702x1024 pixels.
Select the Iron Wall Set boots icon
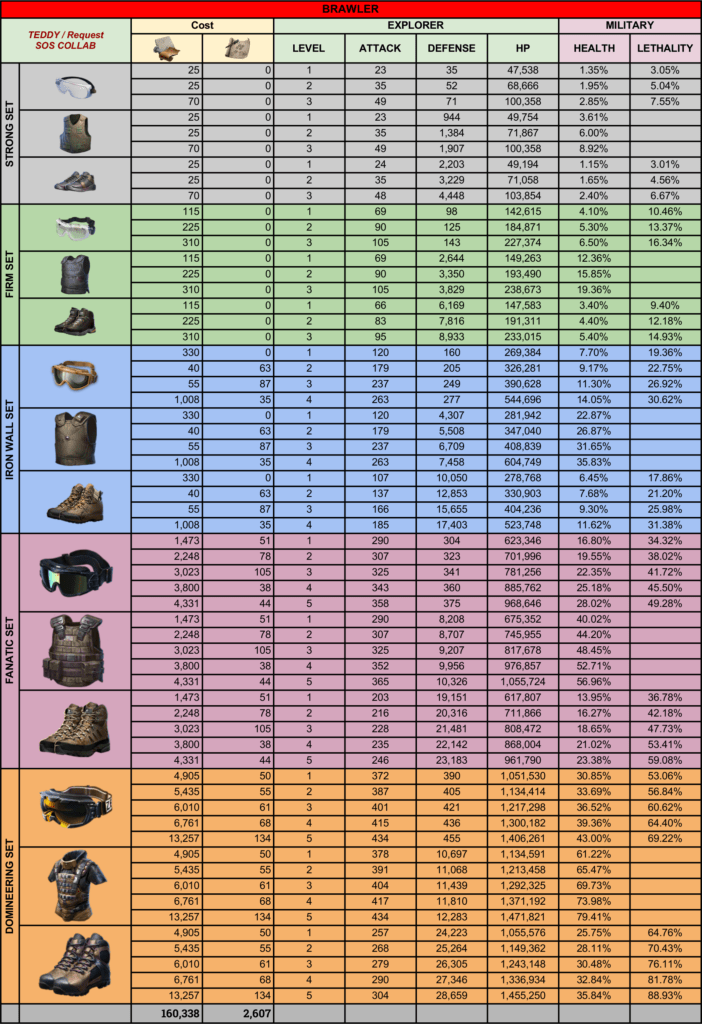(x=75, y=501)
